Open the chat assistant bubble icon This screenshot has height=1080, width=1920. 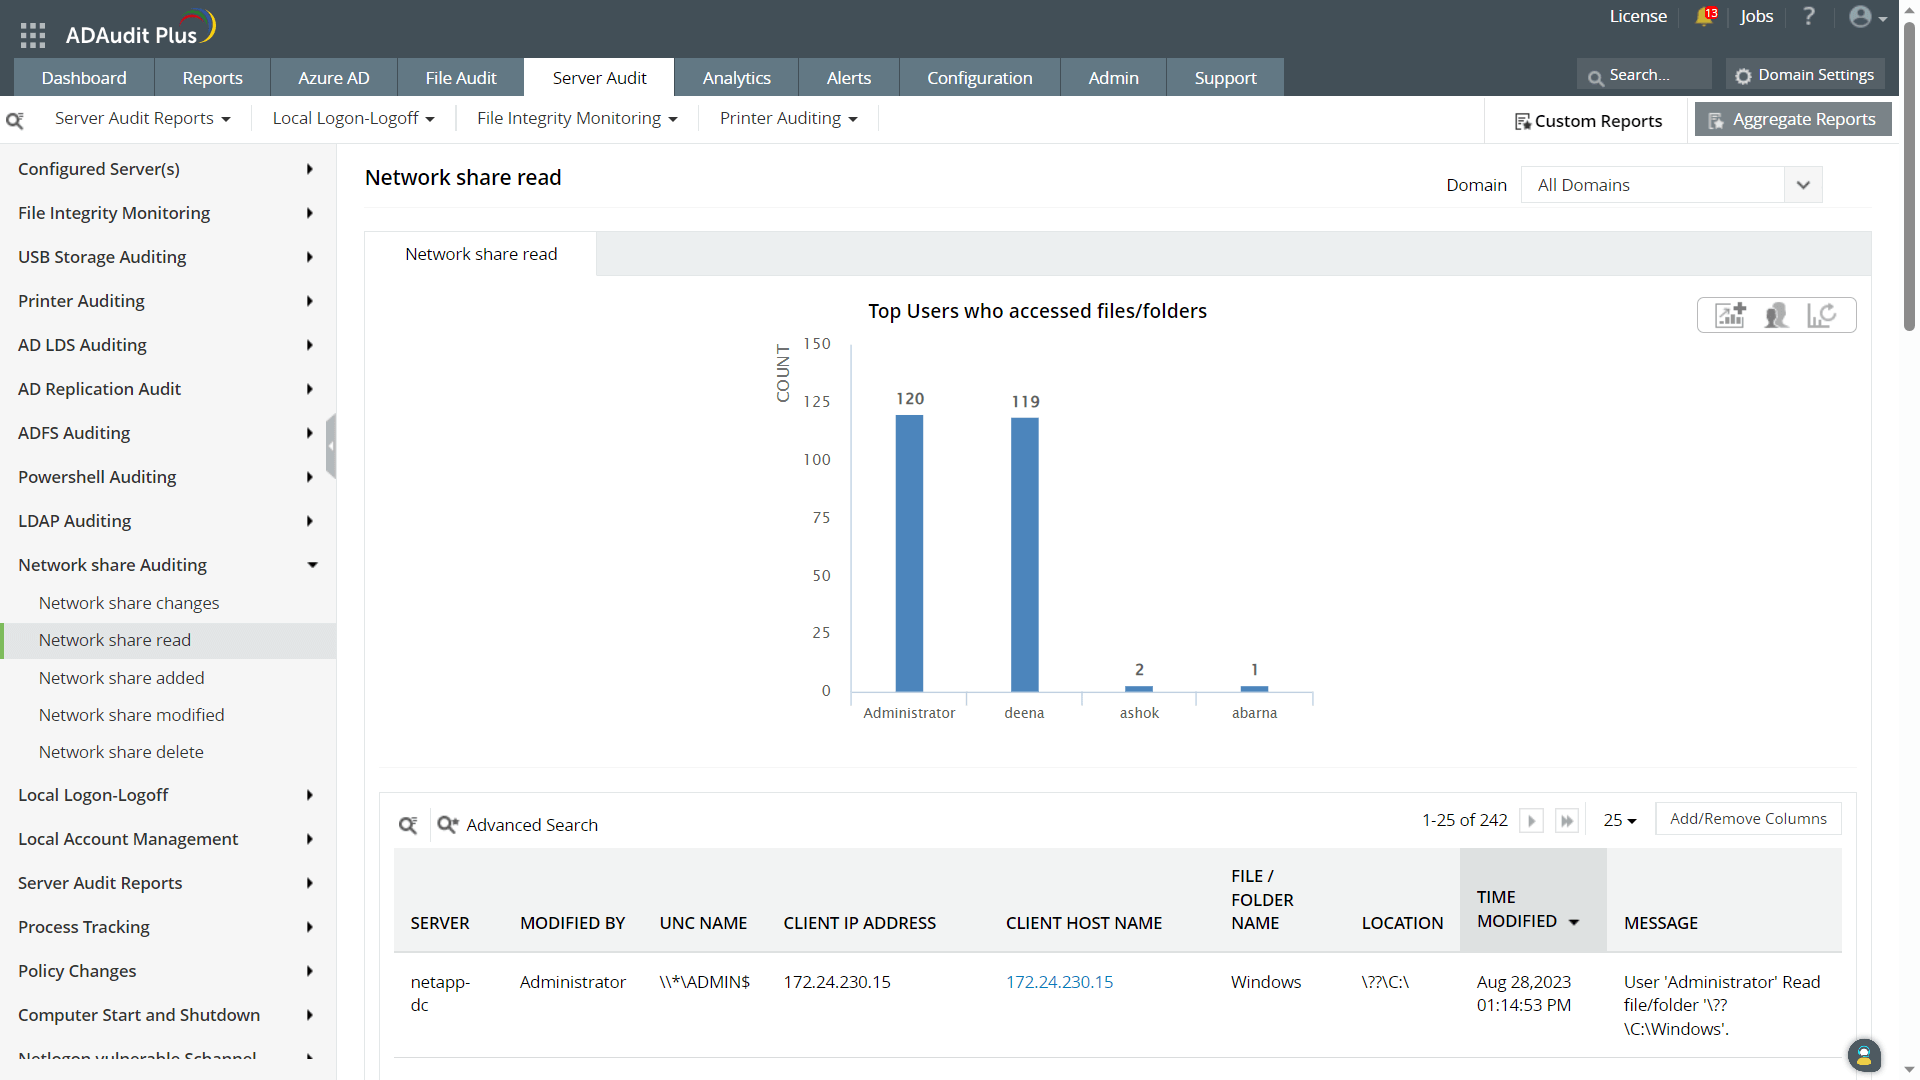(1864, 1055)
